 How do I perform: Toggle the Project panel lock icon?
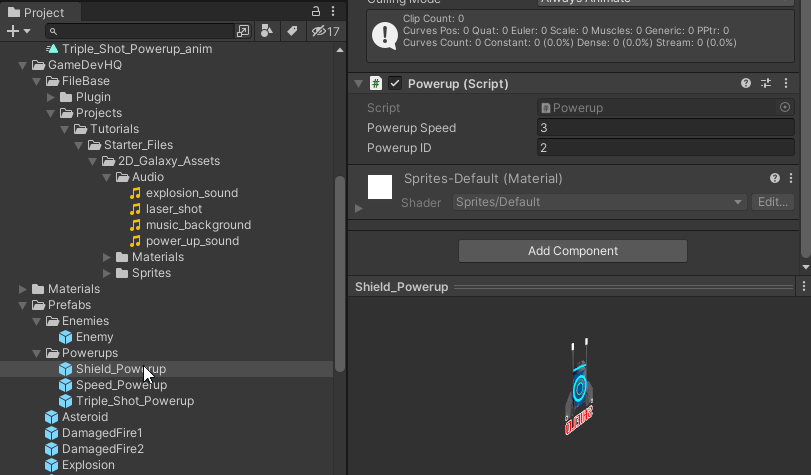(x=316, y=11)
